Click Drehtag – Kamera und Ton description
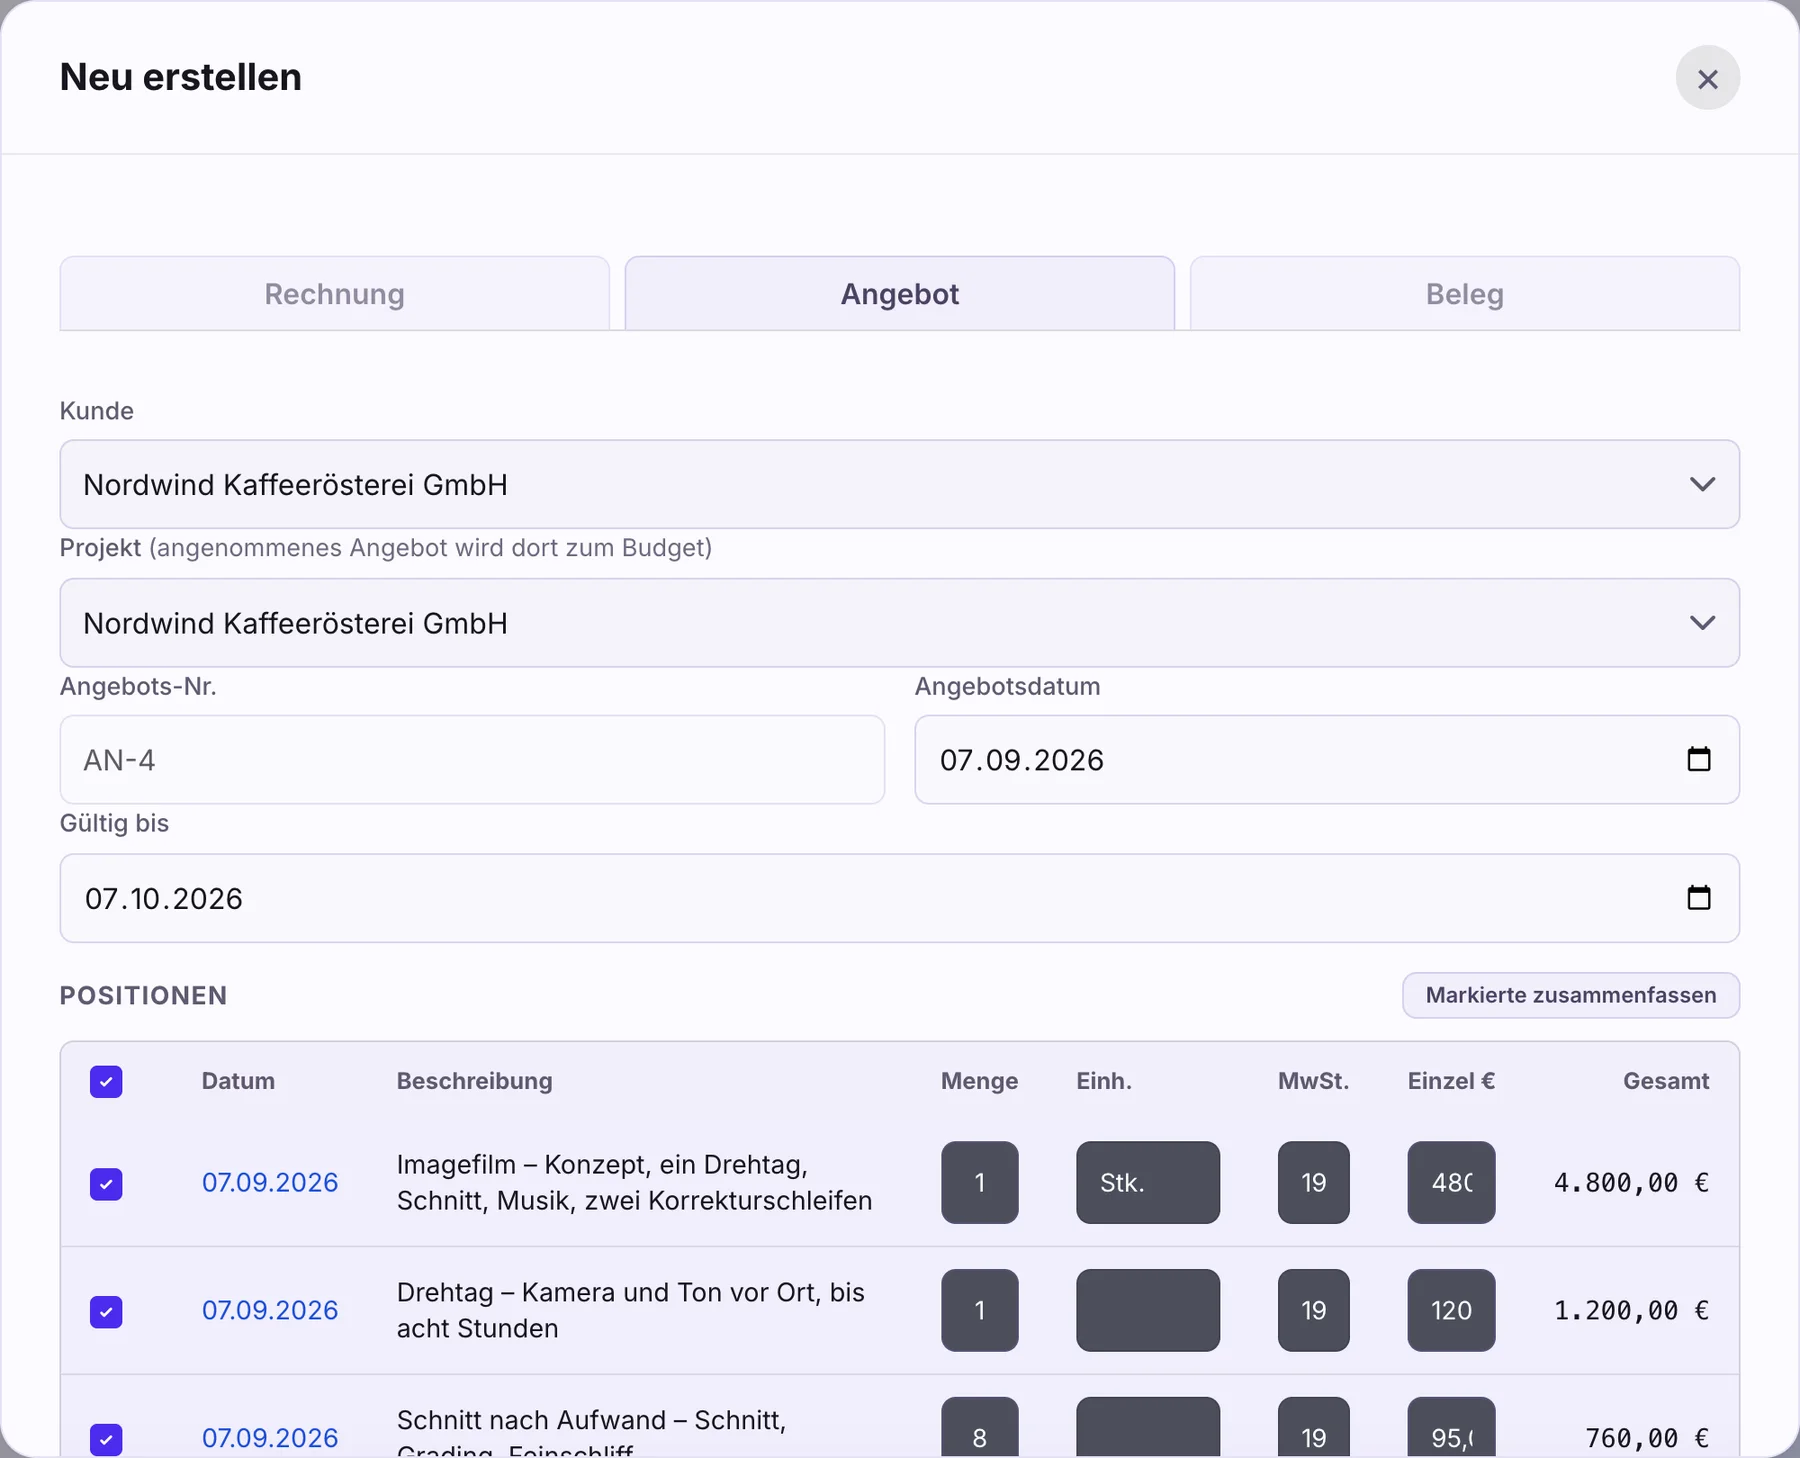The width and height of the screenshot is (1800, 1458). 630,1310
